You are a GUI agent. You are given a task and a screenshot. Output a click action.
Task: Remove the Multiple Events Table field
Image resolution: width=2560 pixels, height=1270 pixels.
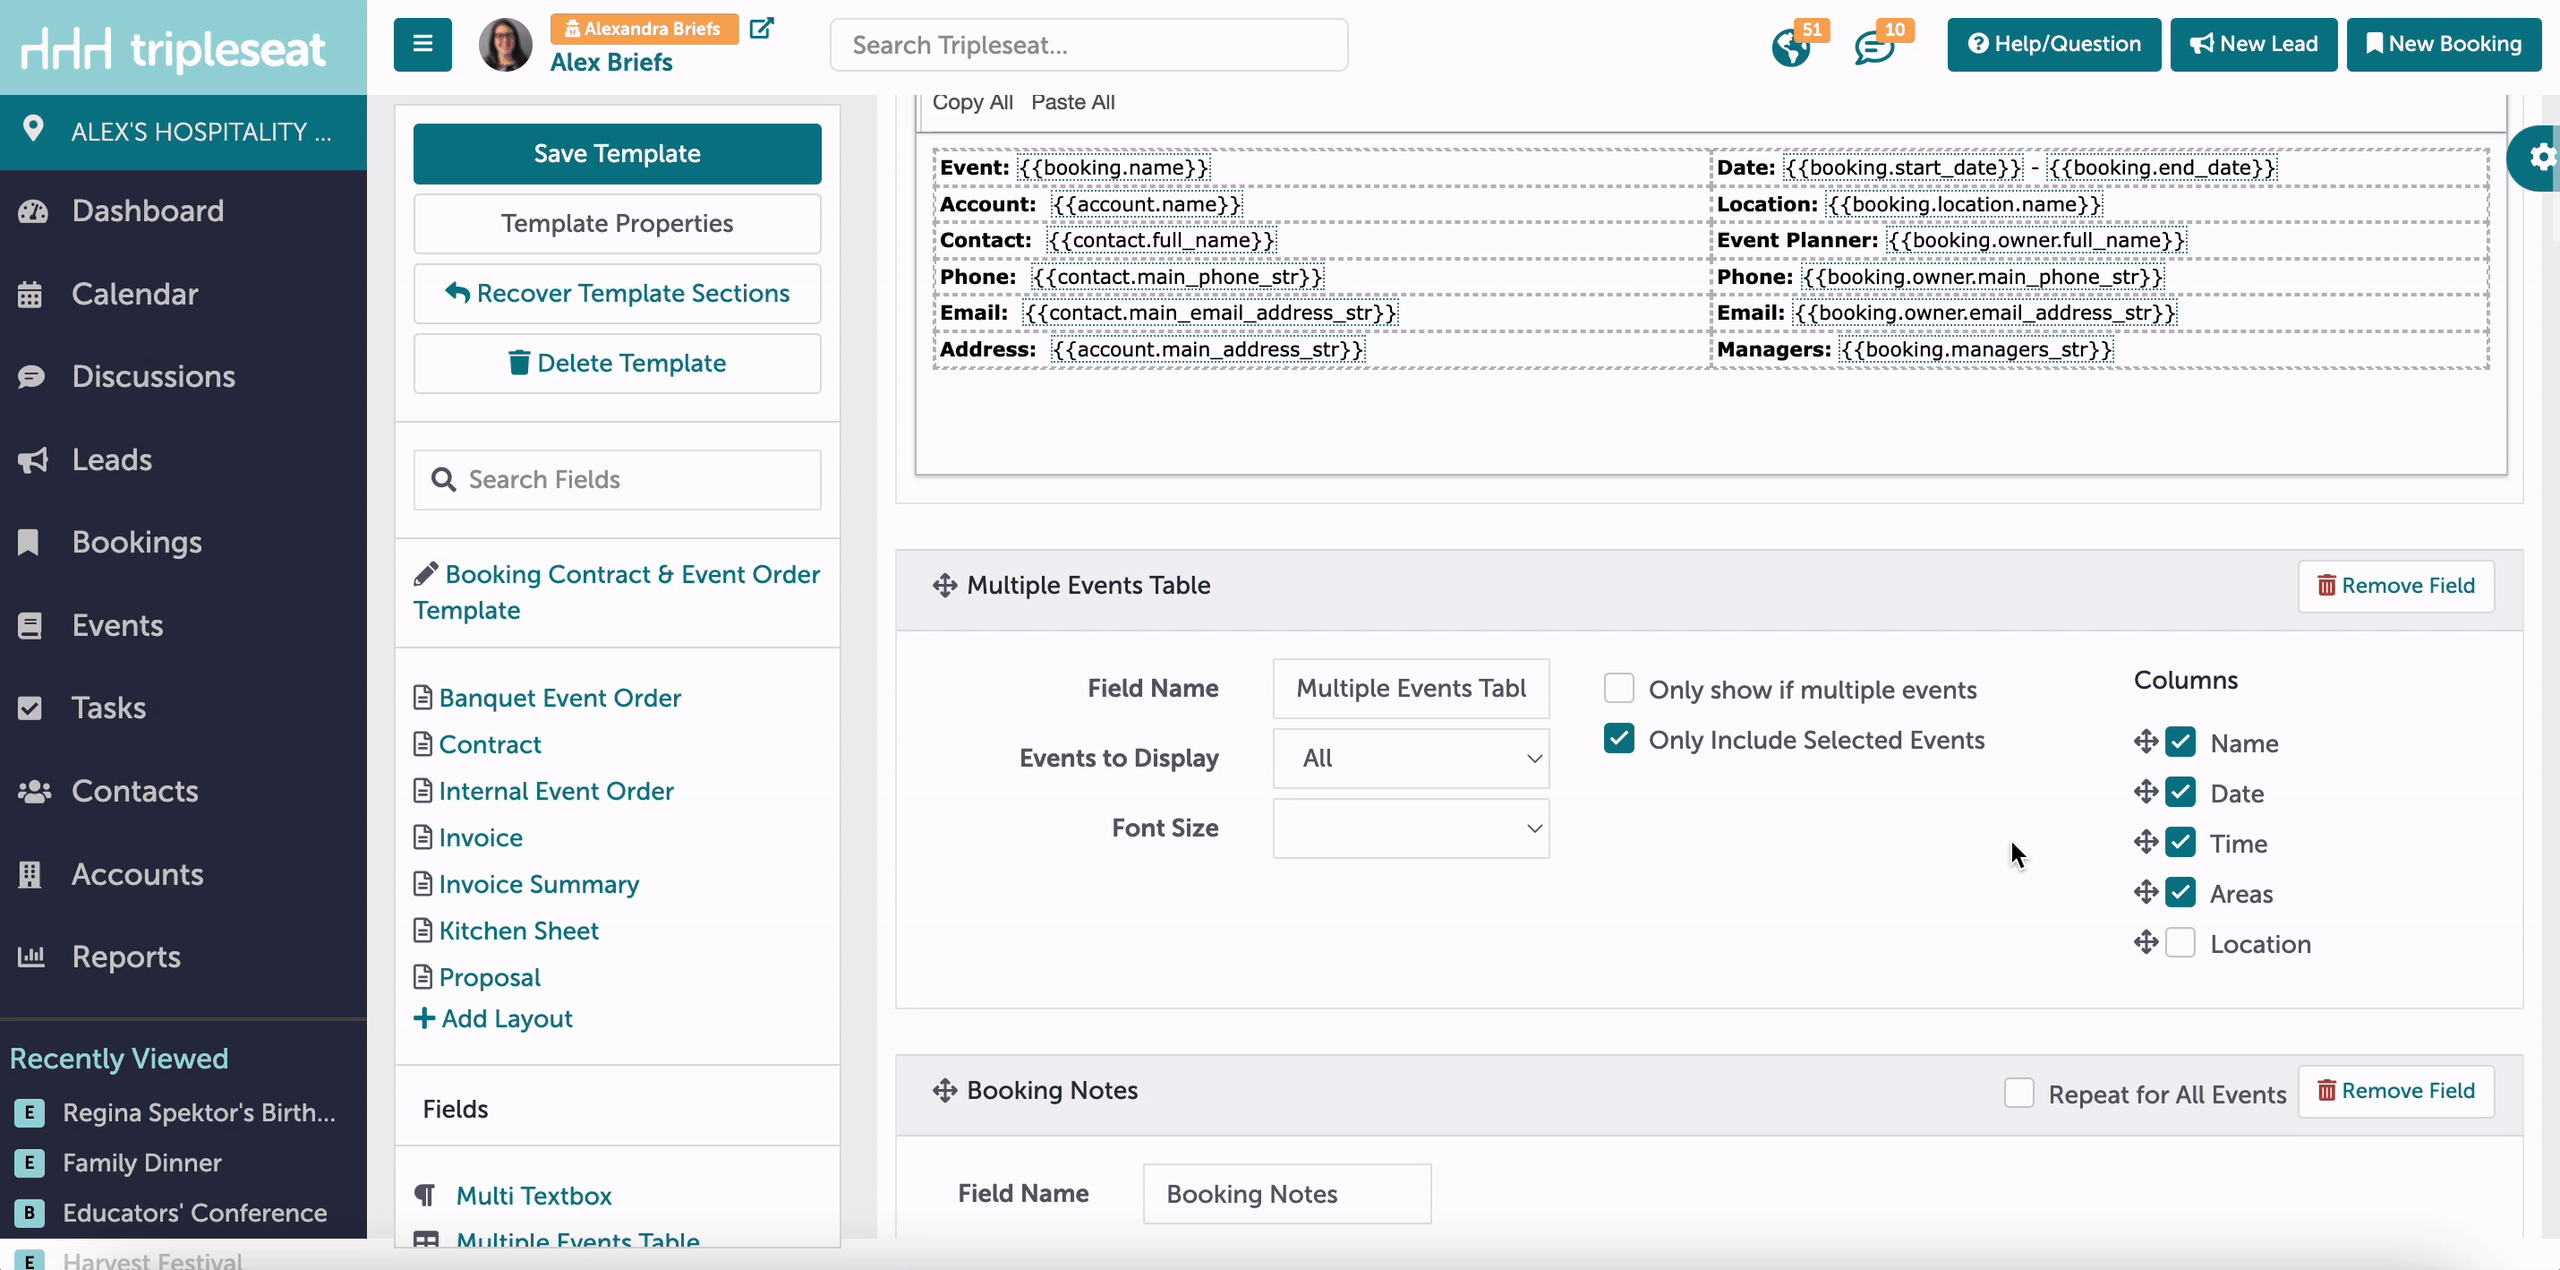click(2396, 586)
